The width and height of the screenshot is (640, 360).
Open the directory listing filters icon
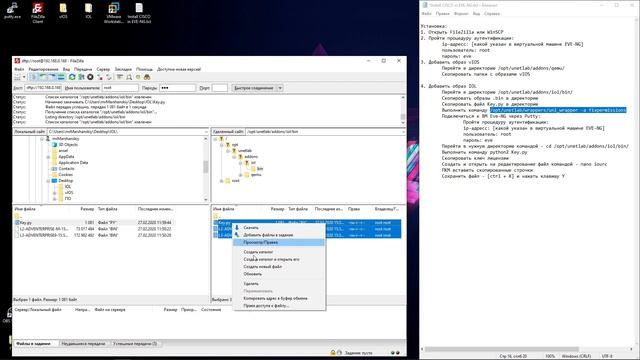pyautogui.click(x=120, y=77)
